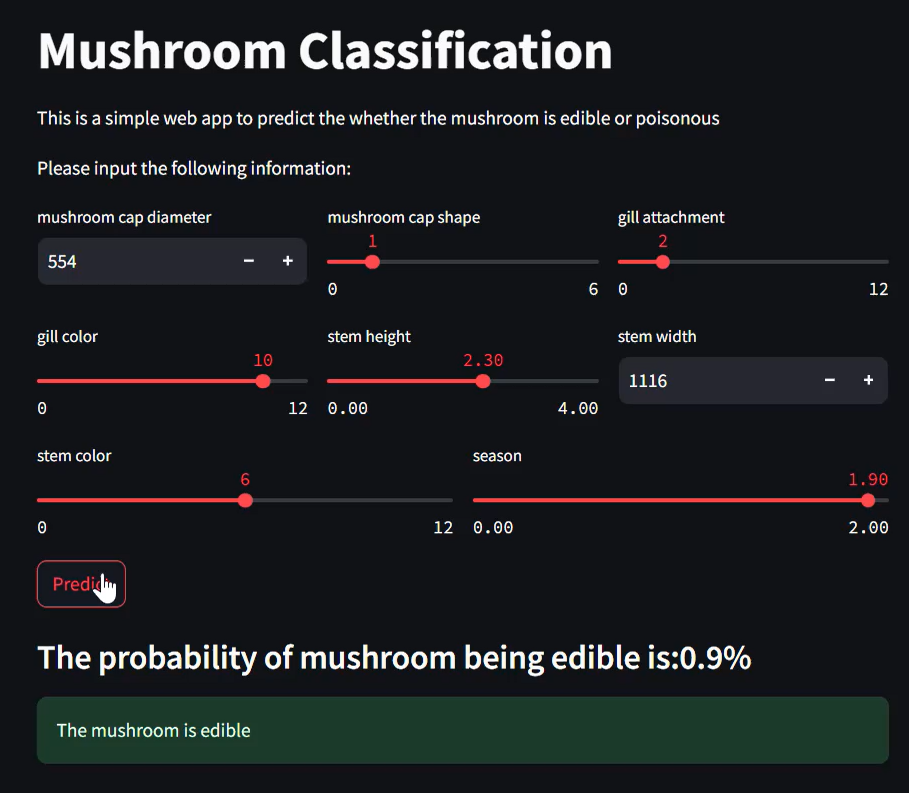Click the right end of the mushroom cap shape track
Viewport: 909px width, 793px height.
596,262
